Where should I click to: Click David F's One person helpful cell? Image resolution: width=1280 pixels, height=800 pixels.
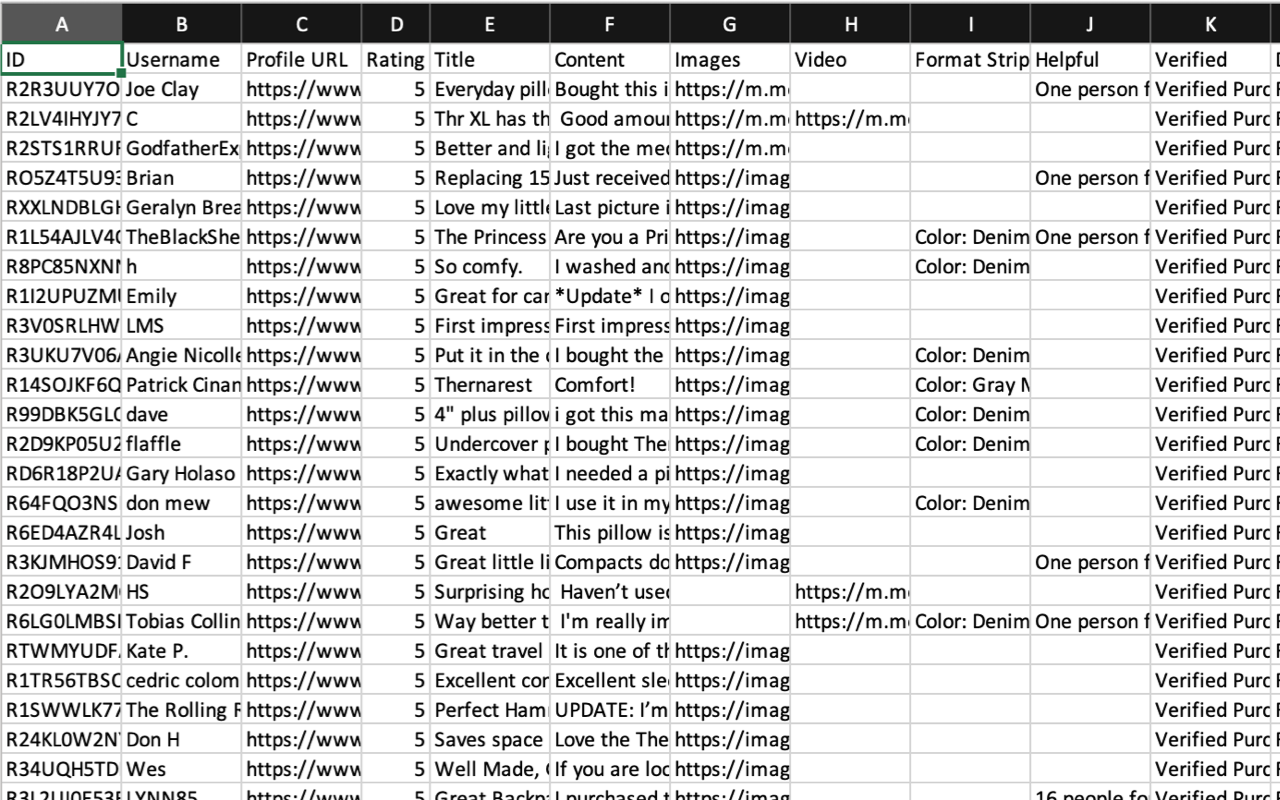(x=1091, y=562)
